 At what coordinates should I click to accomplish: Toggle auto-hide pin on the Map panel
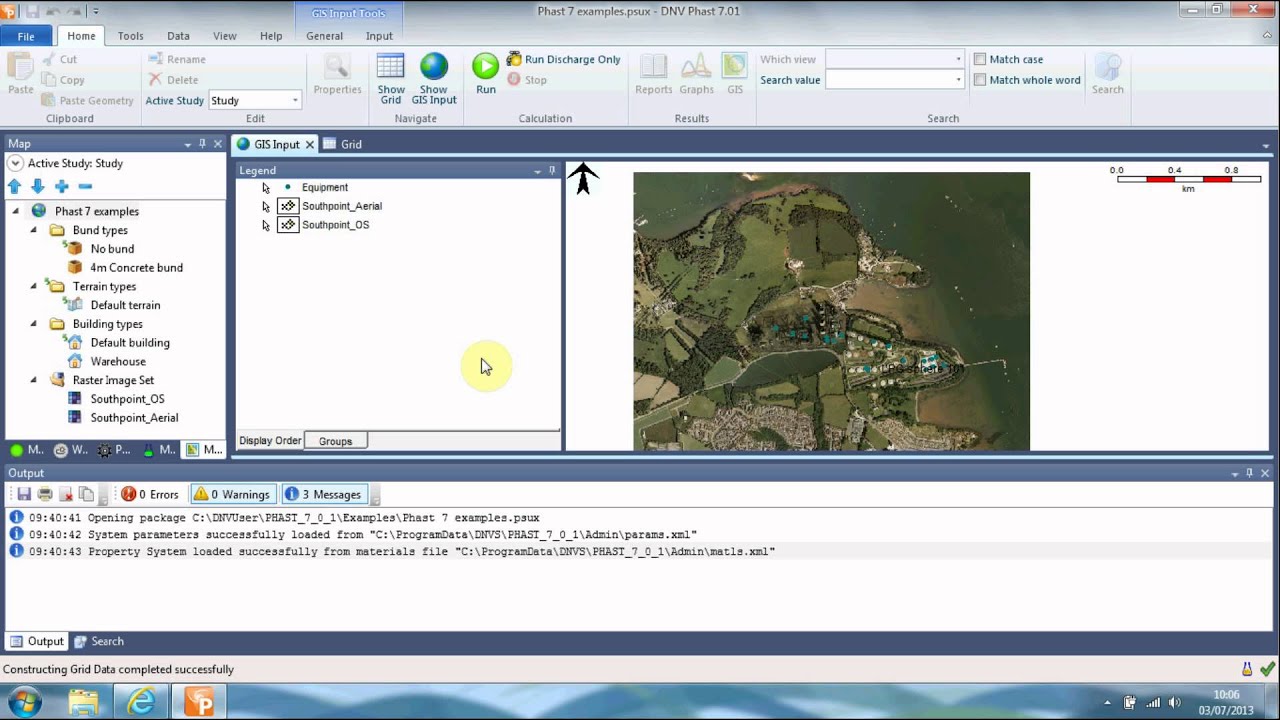[202, 144]
